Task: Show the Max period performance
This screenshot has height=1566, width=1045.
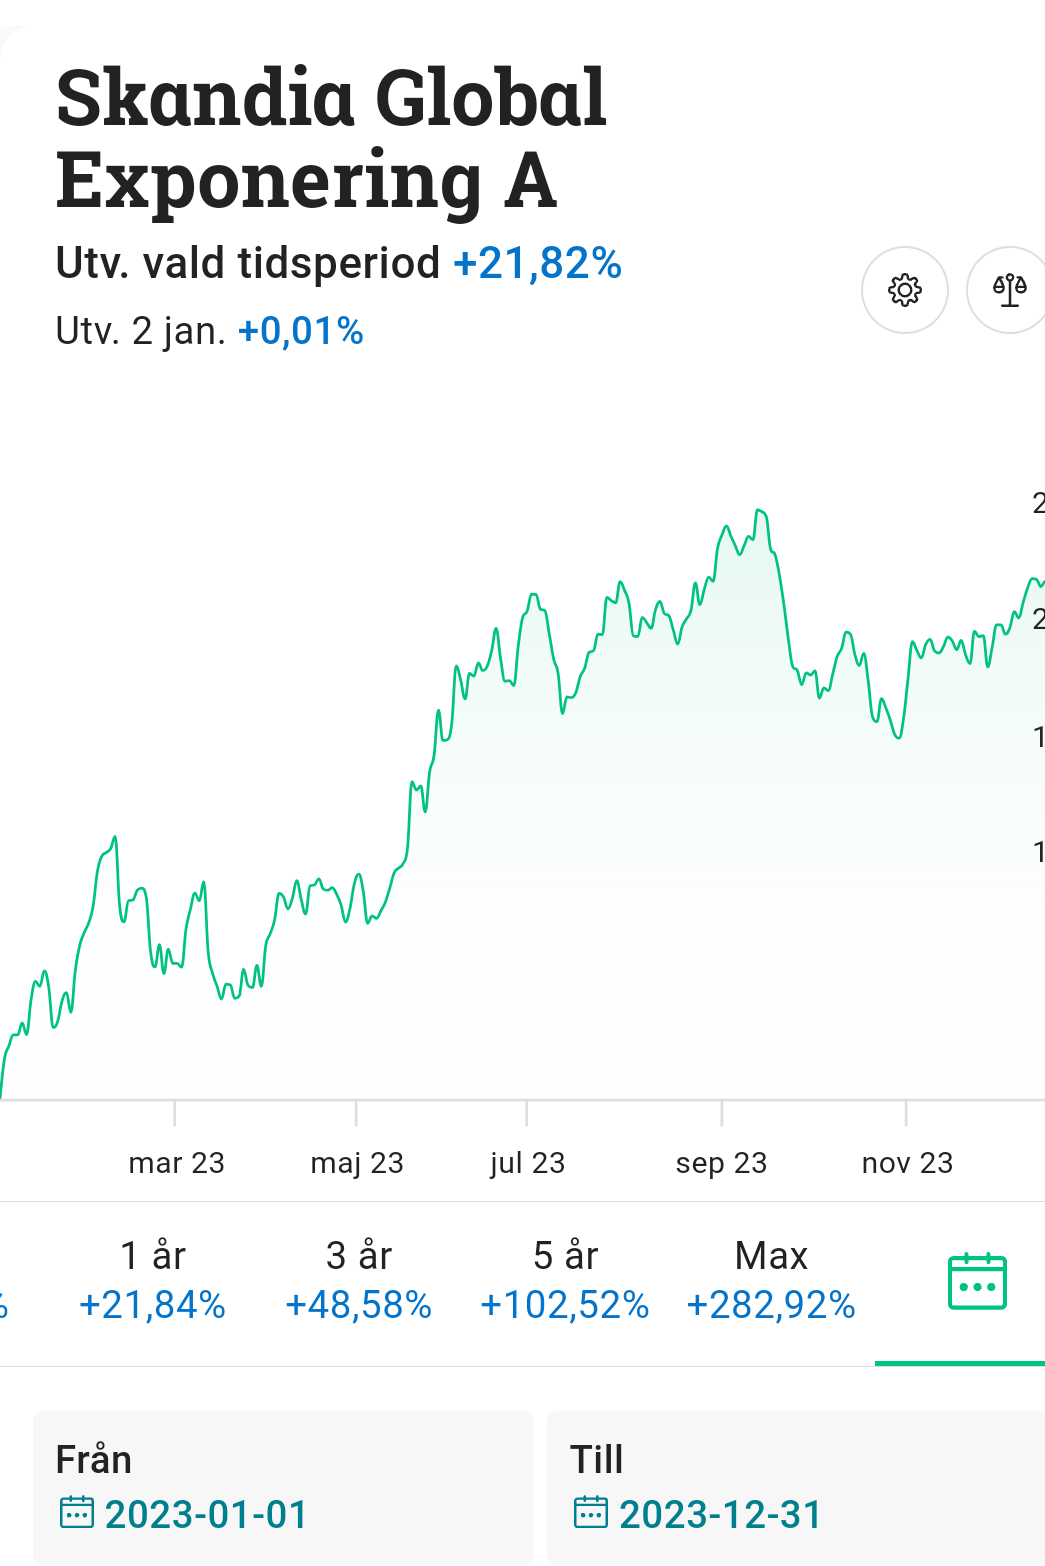Action: [771, 1281]
